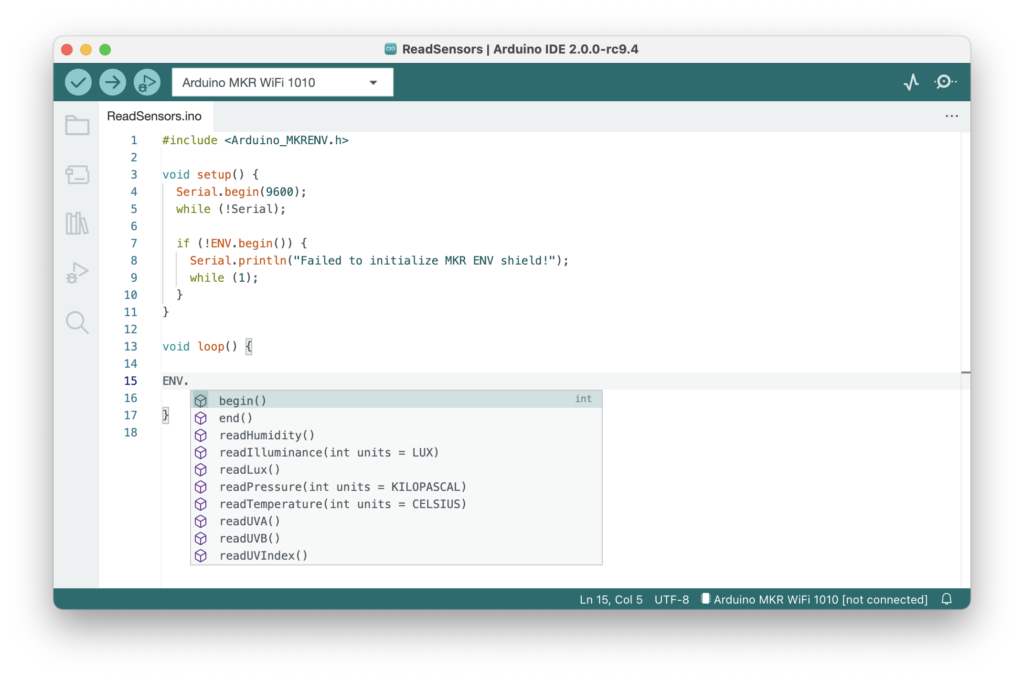Screen dimensions: 1024x680
Task: Close the window with red button
Action: [67, 49]
